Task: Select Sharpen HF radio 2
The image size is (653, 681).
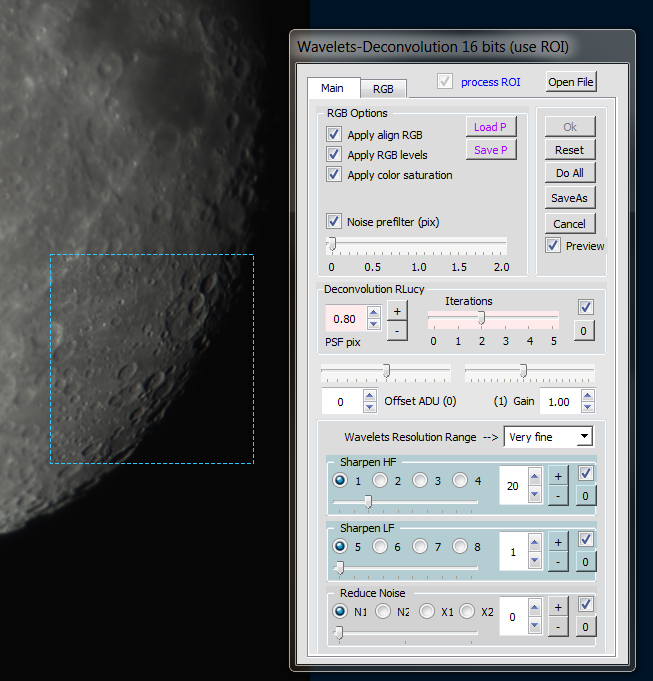Action: pos(380,480)
